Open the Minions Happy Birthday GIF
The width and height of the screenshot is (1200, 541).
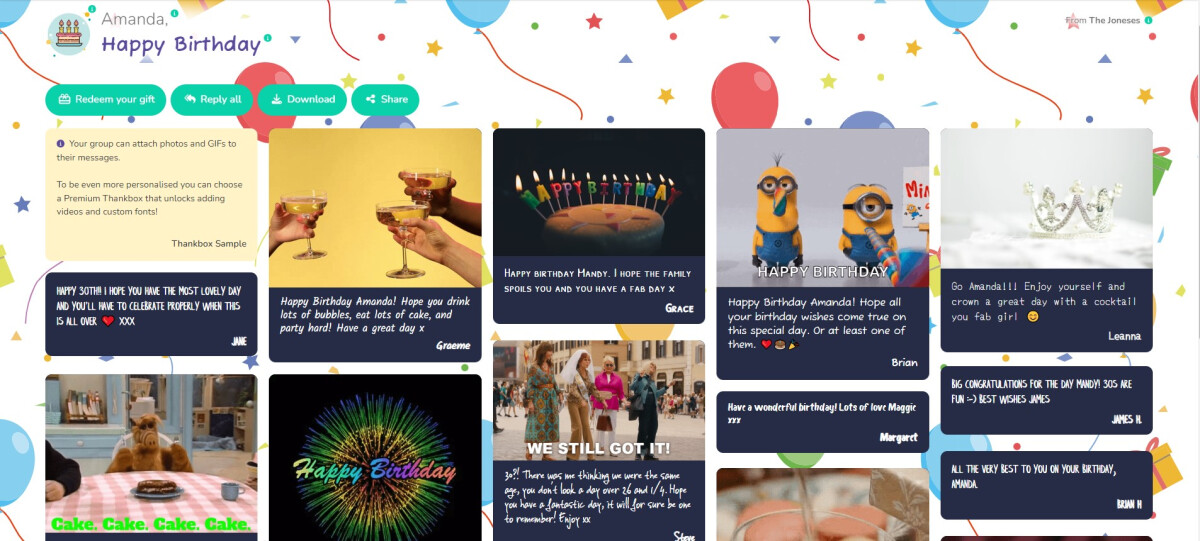[823, 208]
